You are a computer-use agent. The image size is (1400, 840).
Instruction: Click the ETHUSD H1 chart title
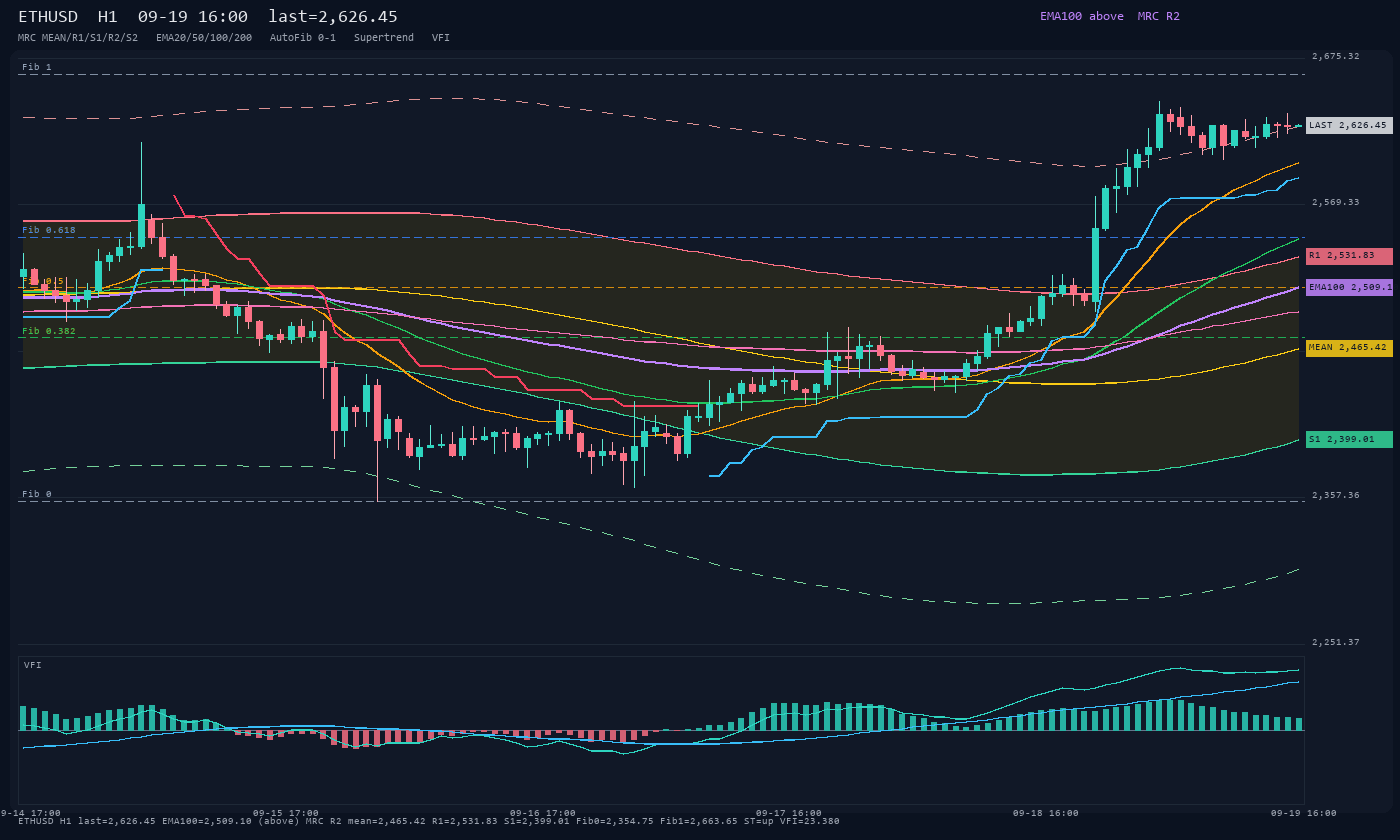(68, 17)
